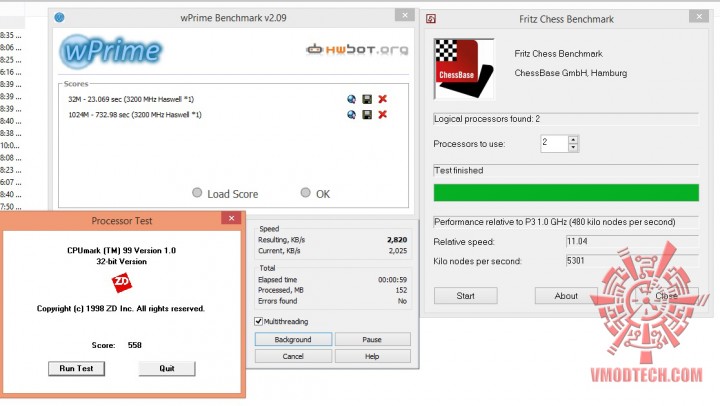
Task: Decrease Processors to use with down arrow
Action: (x=573, y=147)
